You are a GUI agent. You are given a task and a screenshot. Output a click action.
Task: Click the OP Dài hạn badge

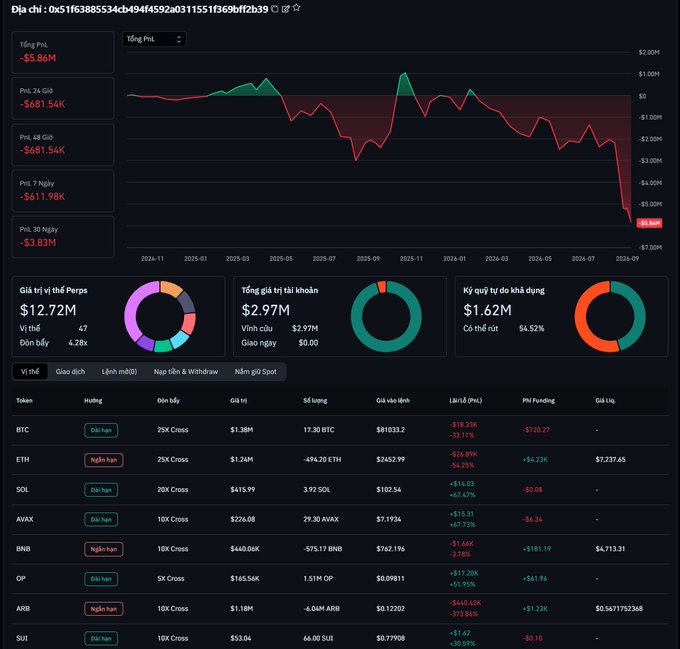pos(101,579)
